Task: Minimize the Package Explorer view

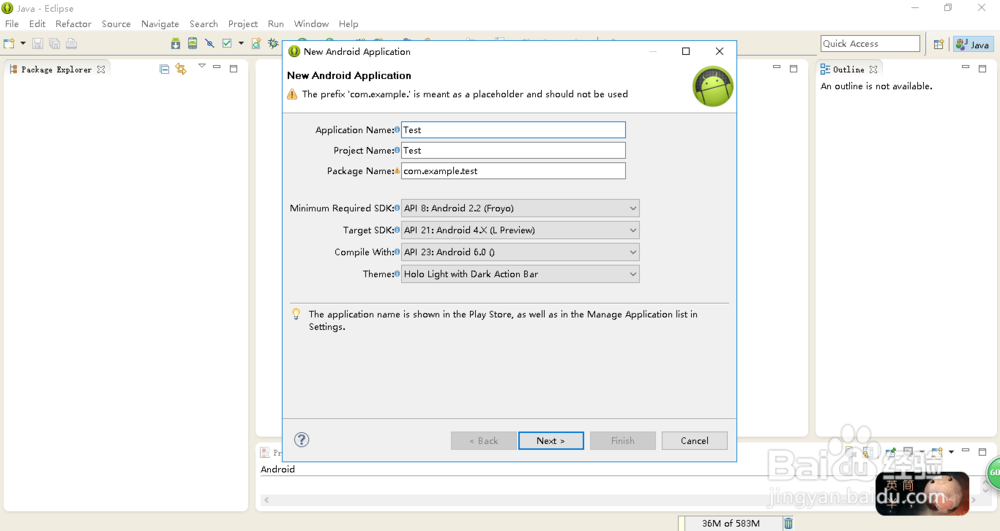Action: pyautogui.click(x=217, y=67)
